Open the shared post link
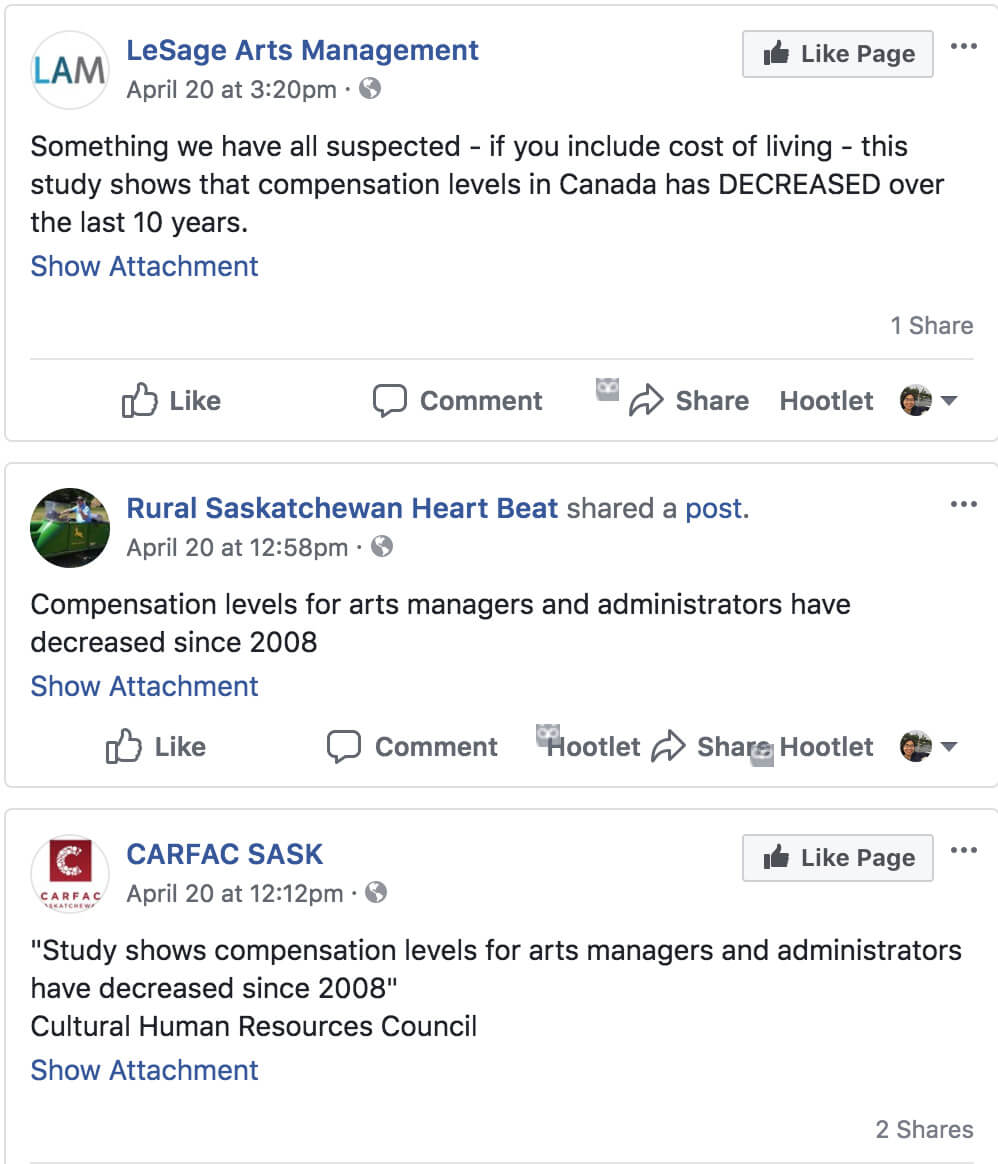 [714, 508]
